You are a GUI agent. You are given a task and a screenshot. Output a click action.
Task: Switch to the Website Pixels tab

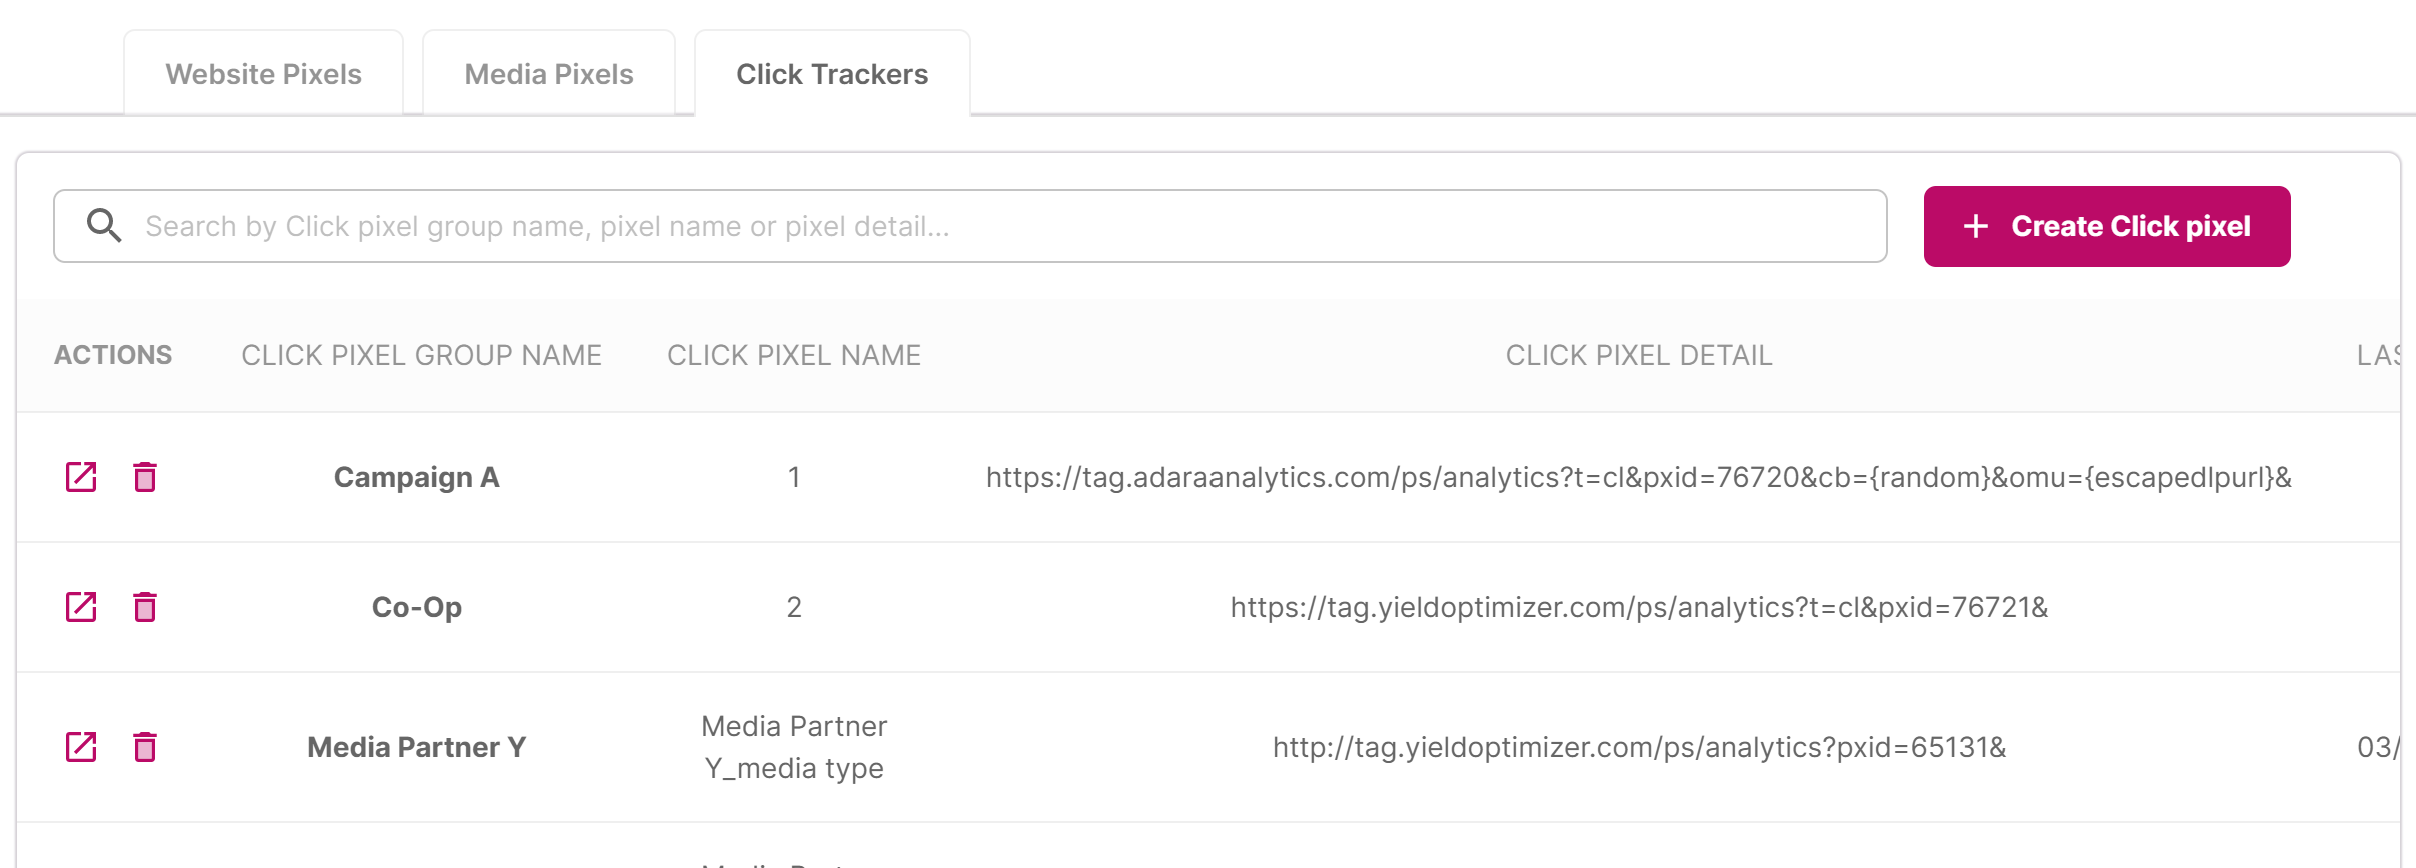tap(263, 72)
